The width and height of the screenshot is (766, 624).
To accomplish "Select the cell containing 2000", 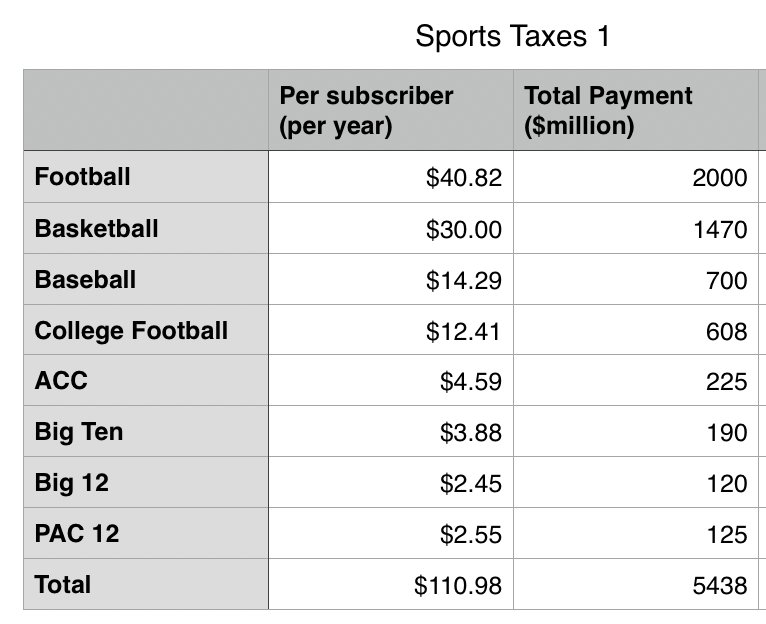I will coord(636,178).
